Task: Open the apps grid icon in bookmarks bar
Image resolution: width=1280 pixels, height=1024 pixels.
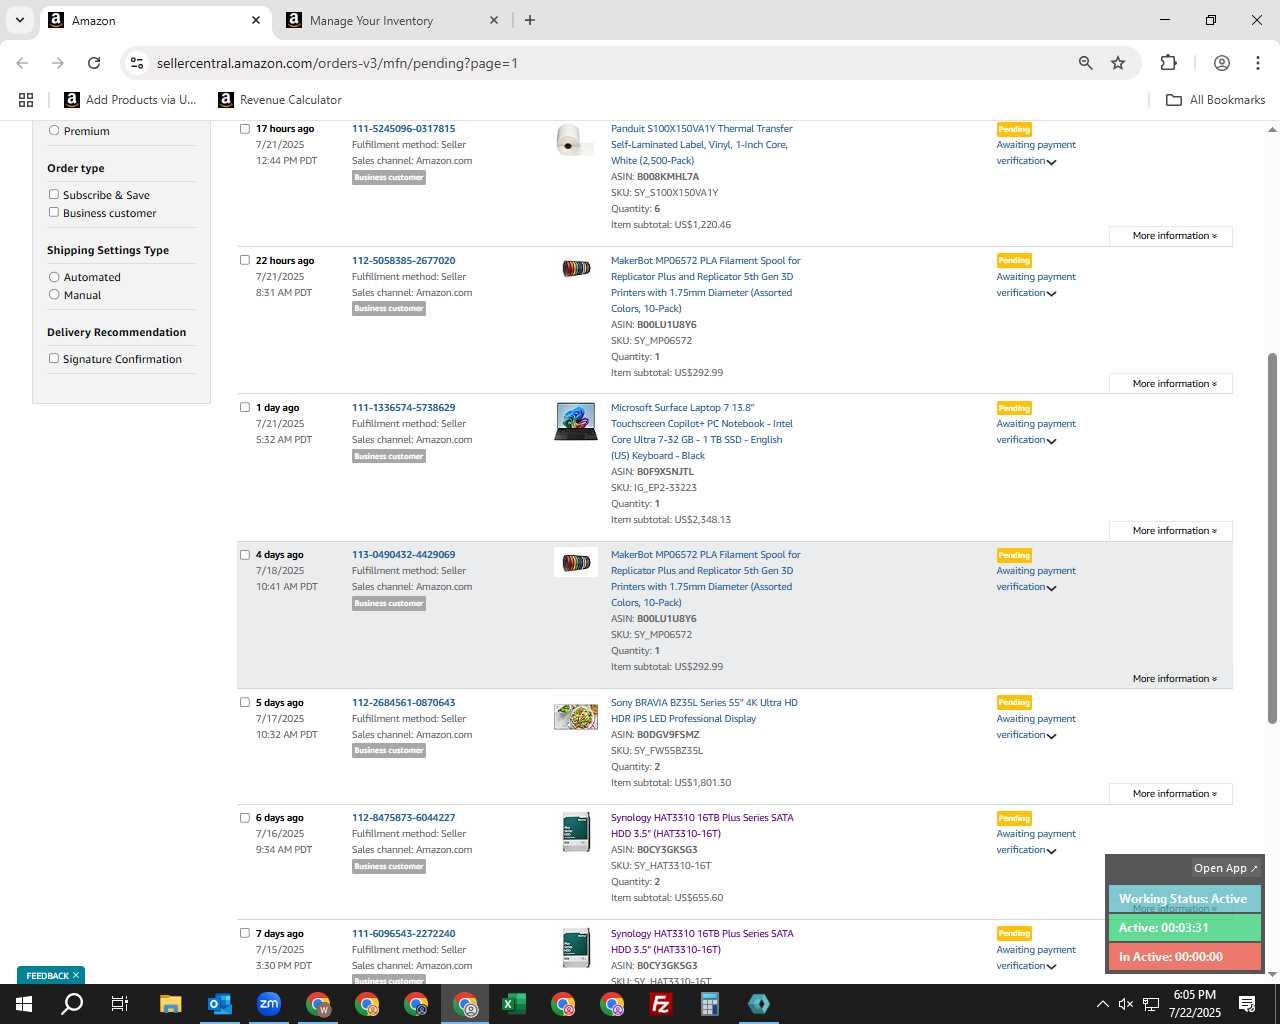Action: pyautogui.click(x=26, y=100)
